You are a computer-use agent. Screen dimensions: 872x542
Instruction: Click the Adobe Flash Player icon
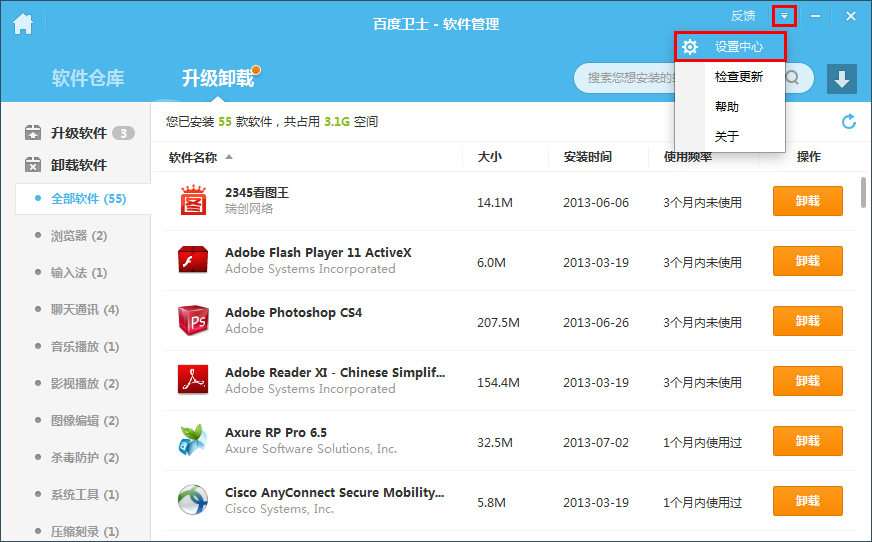tap(193, 260)
